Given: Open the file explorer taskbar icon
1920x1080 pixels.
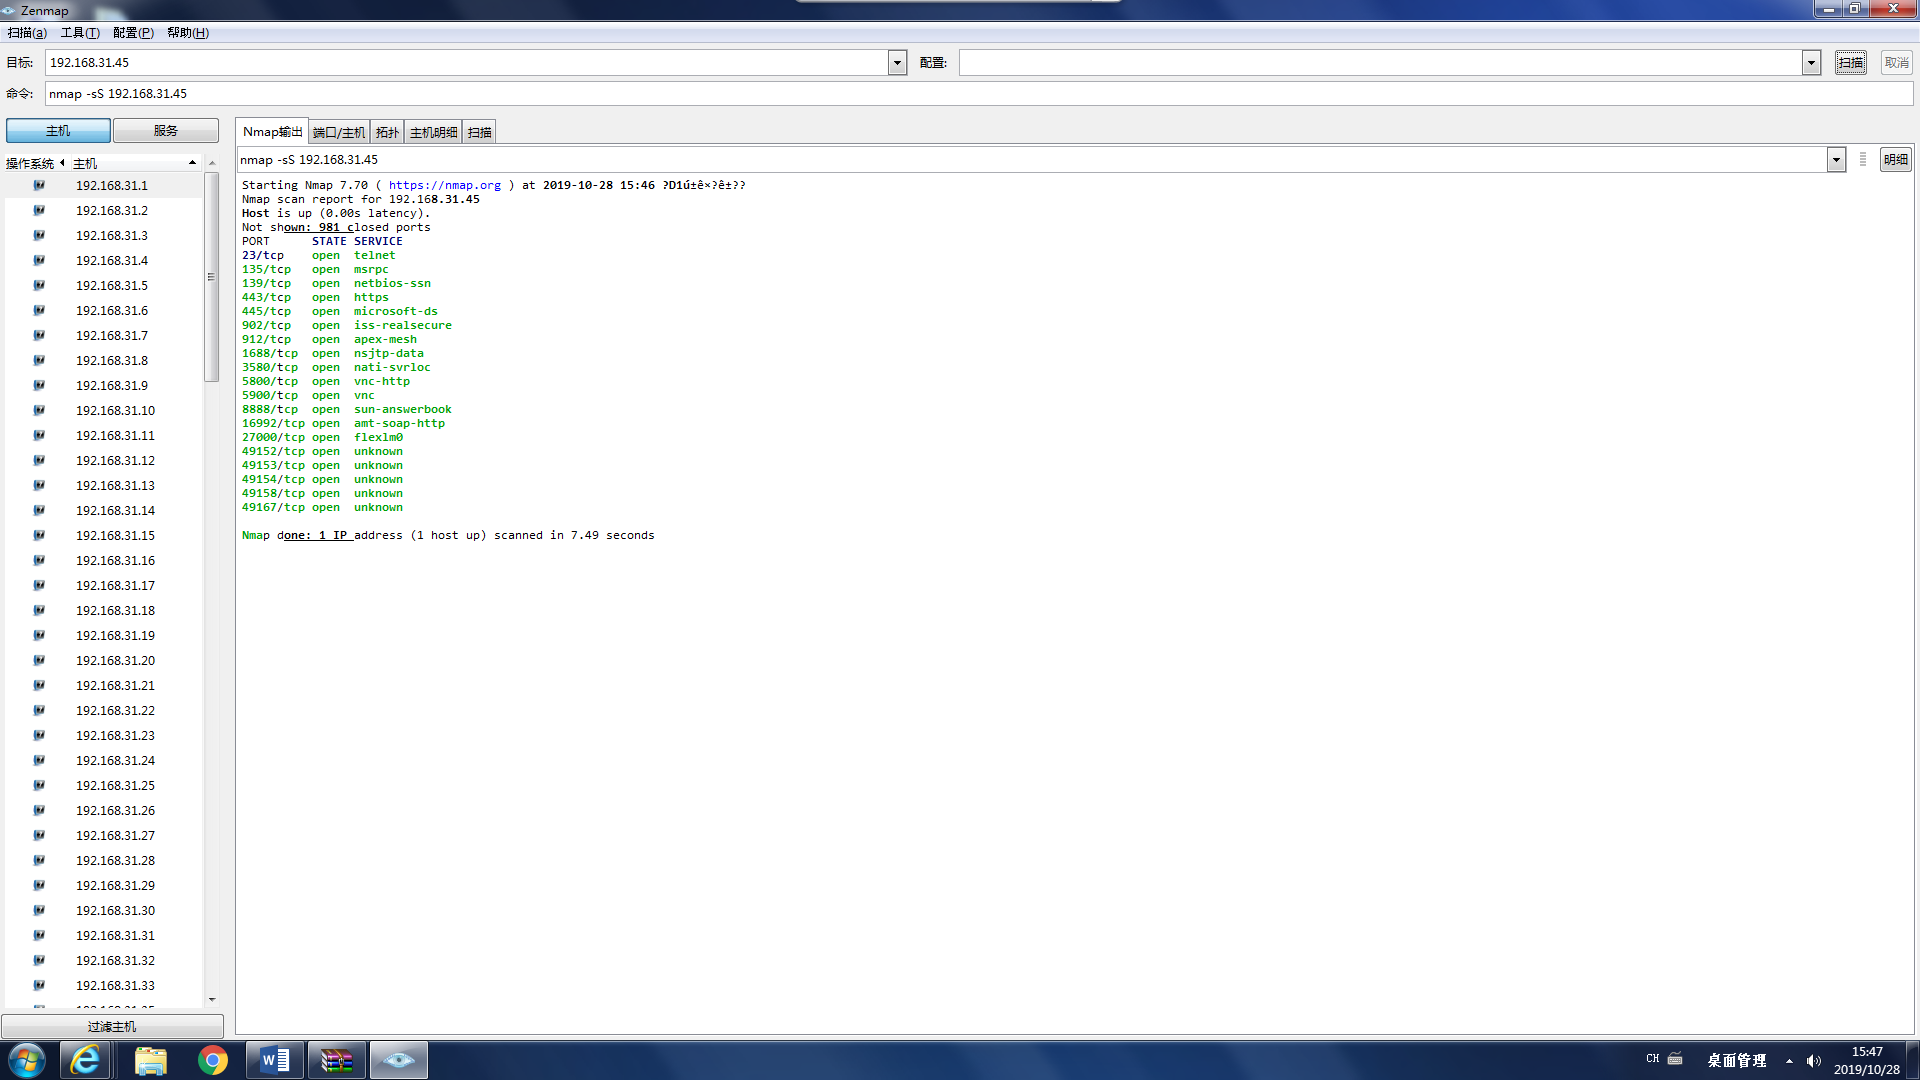Looking at the screenshot, I should 150,1060.
